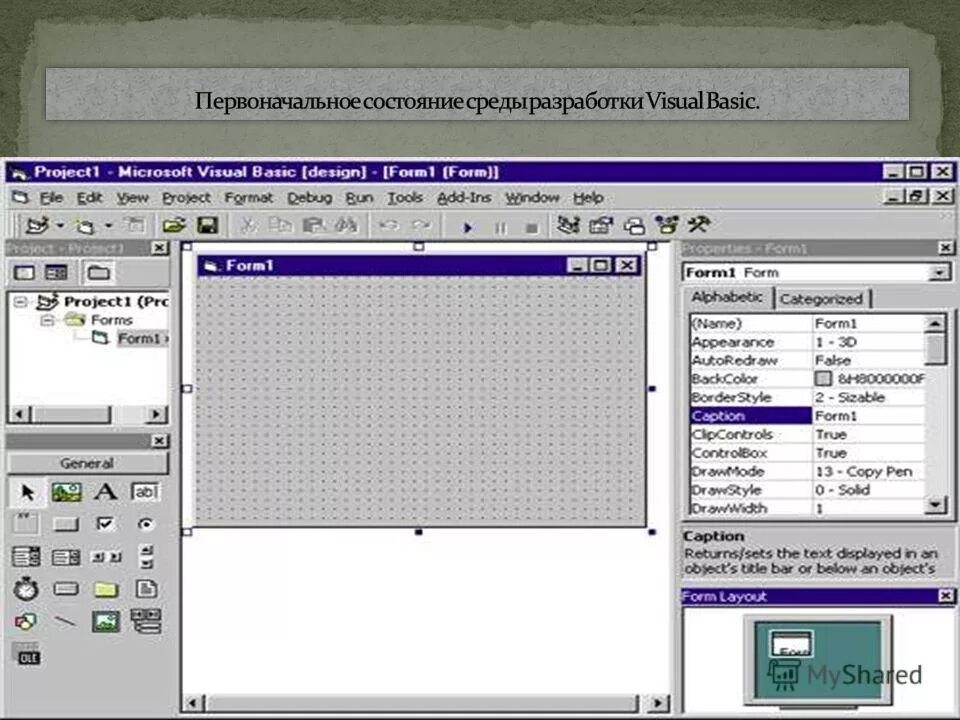
Task: Click the Caption value field Form1
Action: click(868, 416)
